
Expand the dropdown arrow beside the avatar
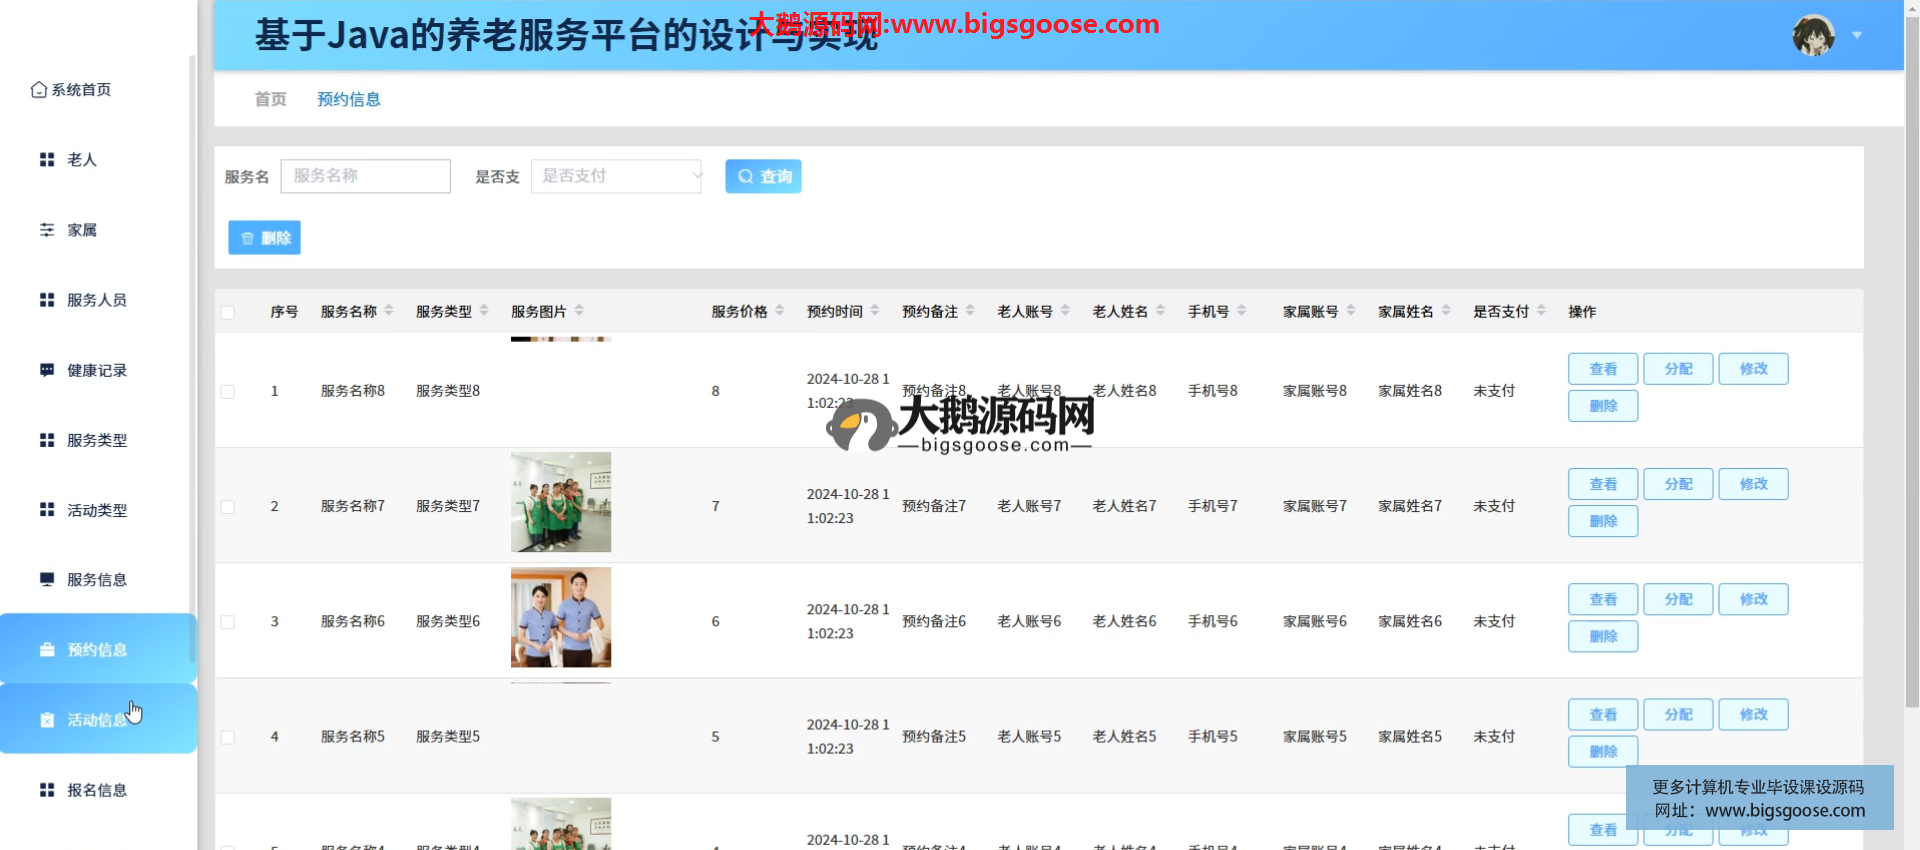[x=1857, y=35]
